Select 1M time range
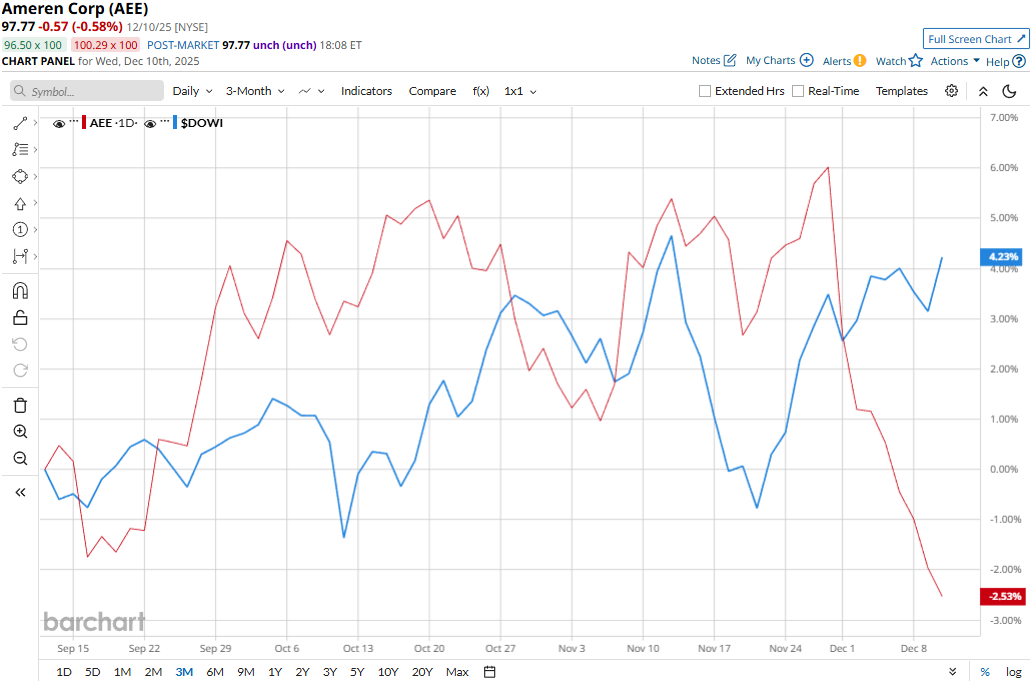The height and width of the screenshot is (681, 1032). click(122, 672)
